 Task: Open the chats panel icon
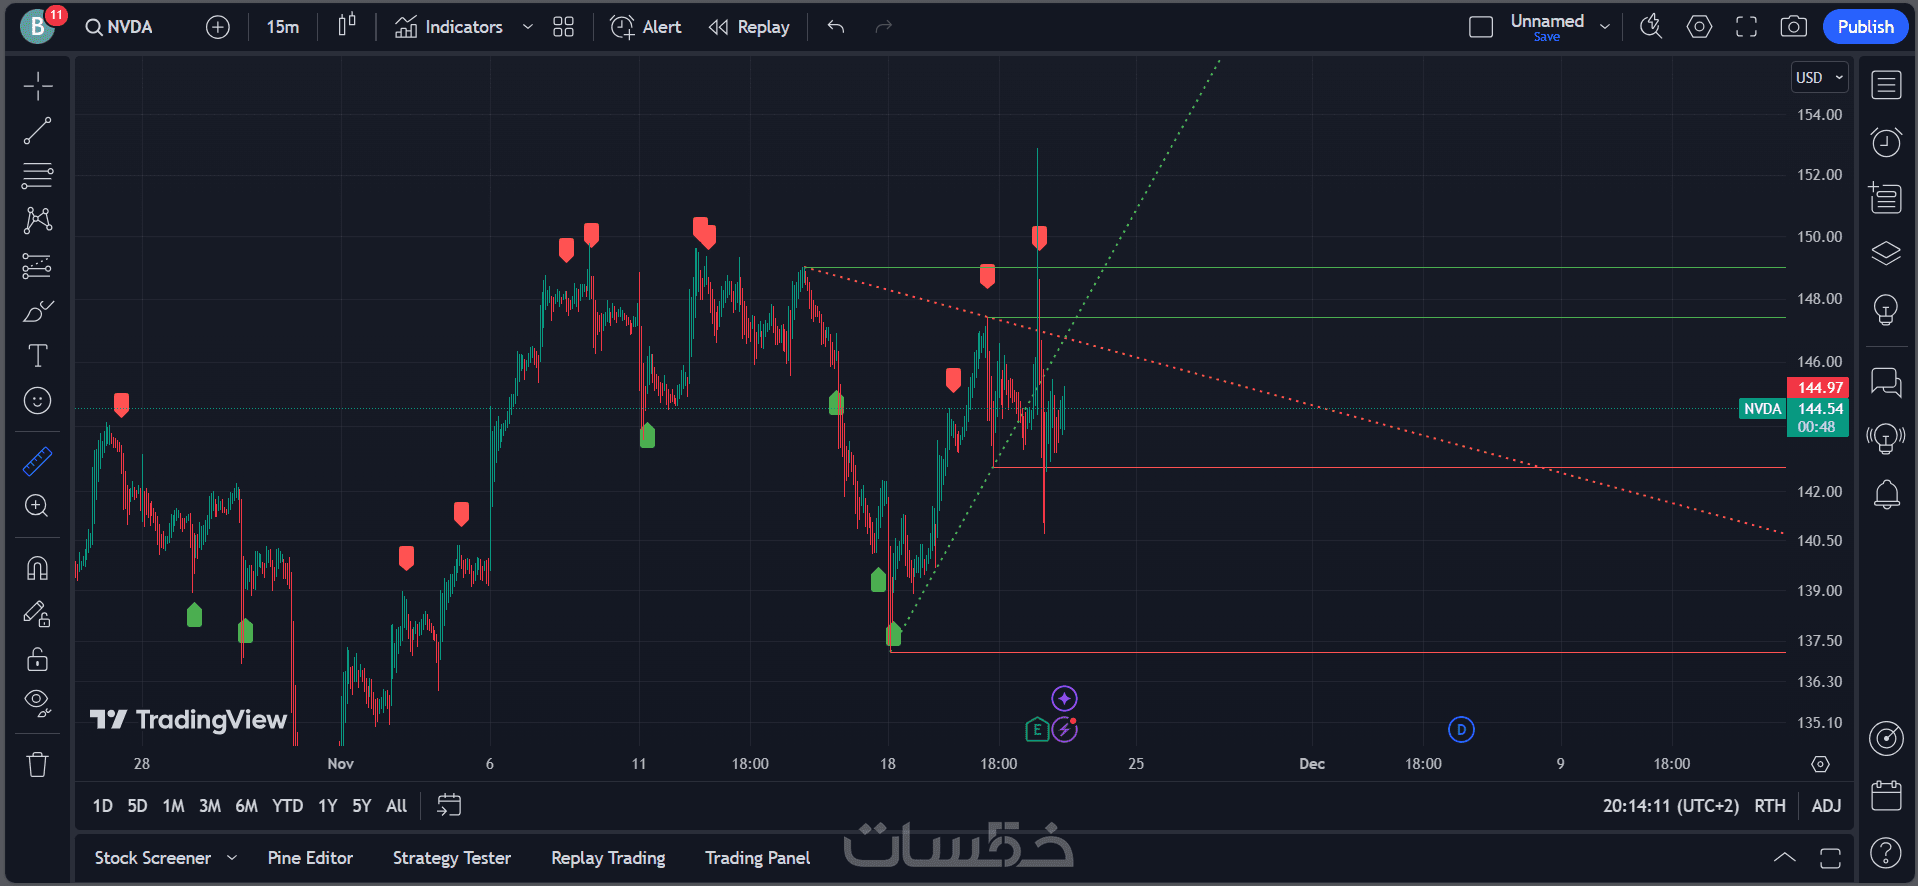1886,383
